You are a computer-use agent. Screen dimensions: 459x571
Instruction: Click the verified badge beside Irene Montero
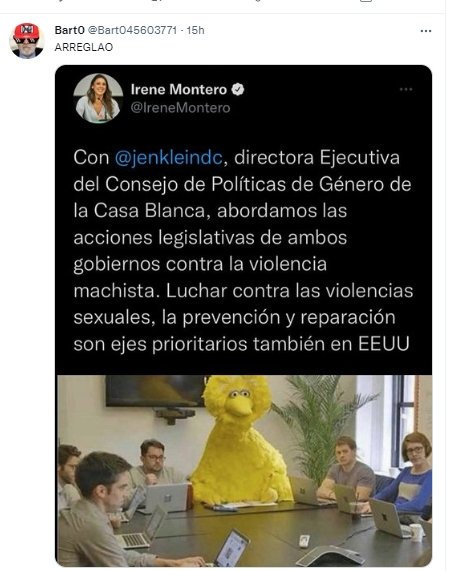pos(238,89)
